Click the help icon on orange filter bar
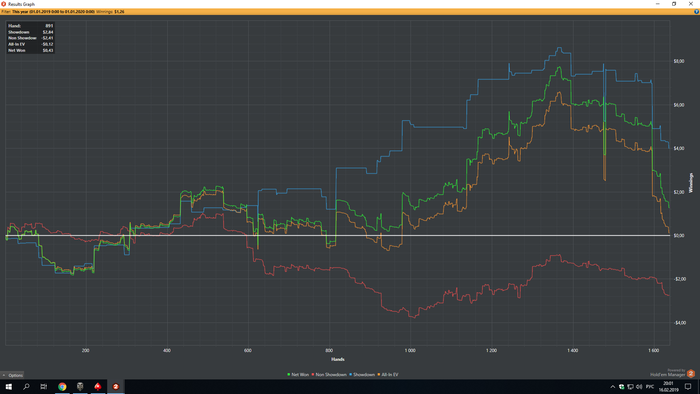Screen dimensions: 700x394 tap(696, 12)
